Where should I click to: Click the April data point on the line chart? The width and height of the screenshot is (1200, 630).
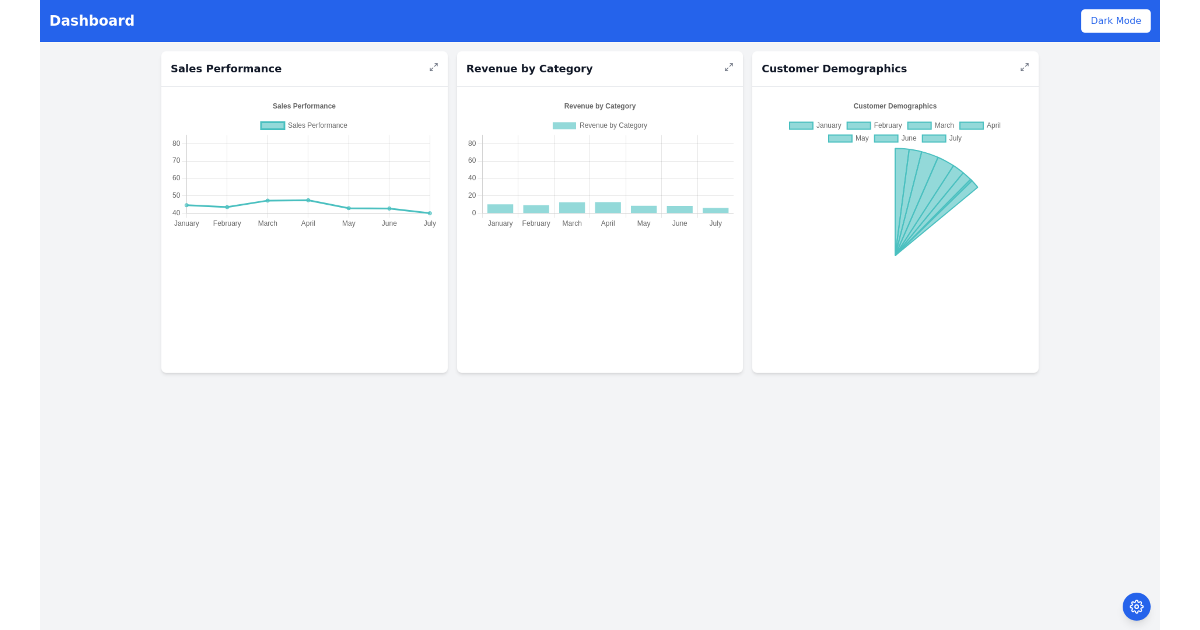click(308, 200)
